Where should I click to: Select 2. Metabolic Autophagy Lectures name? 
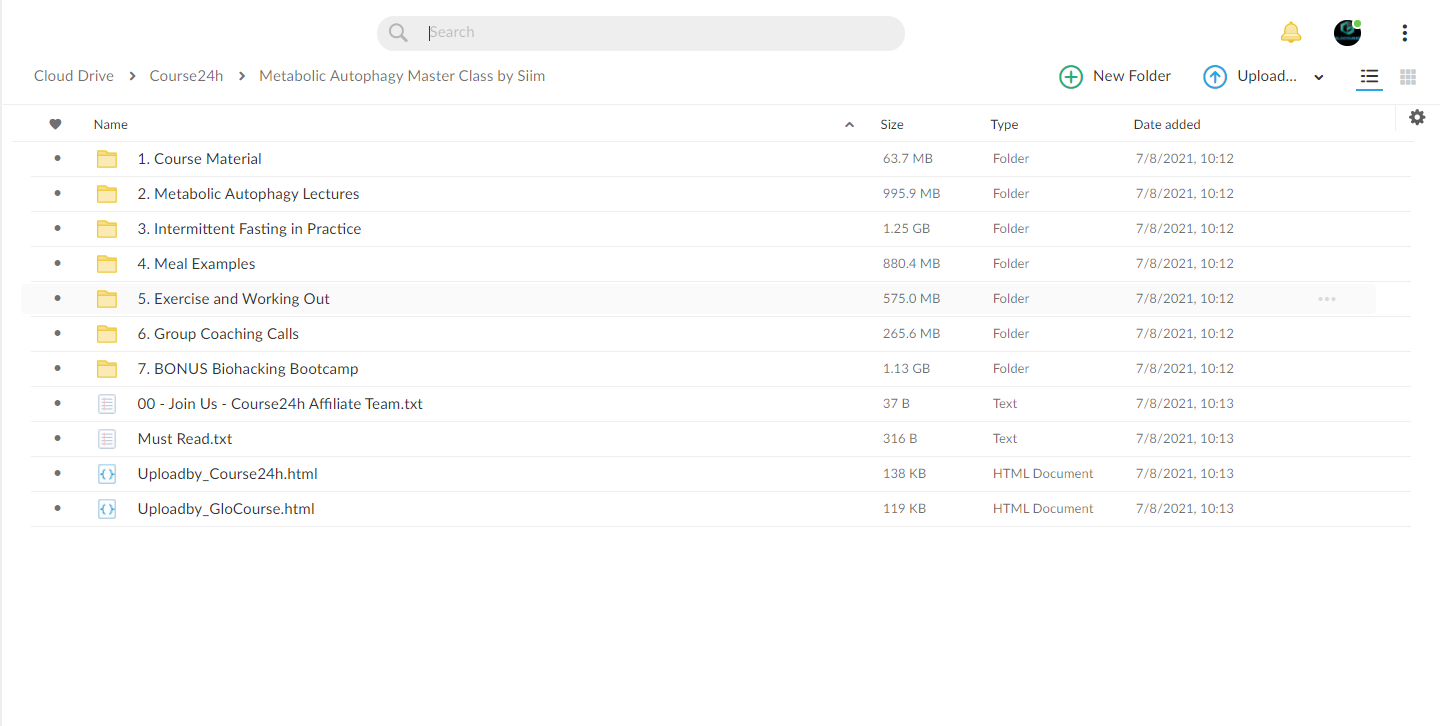[x=248, y=194]
